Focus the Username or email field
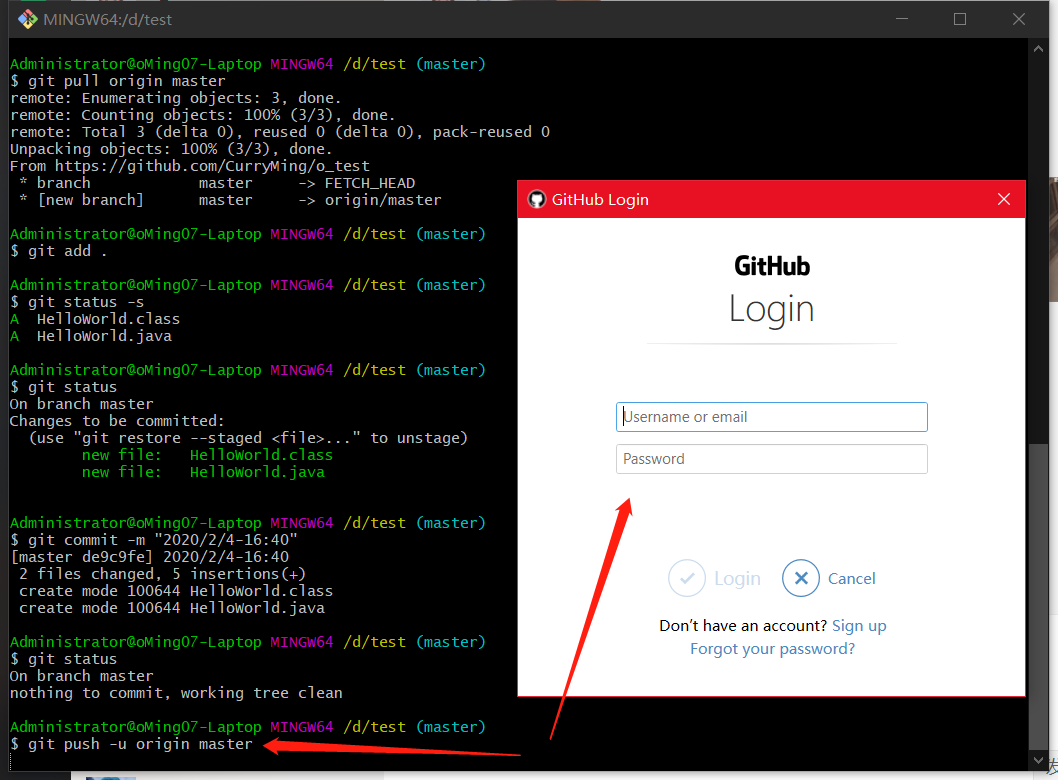 point(771,417)
